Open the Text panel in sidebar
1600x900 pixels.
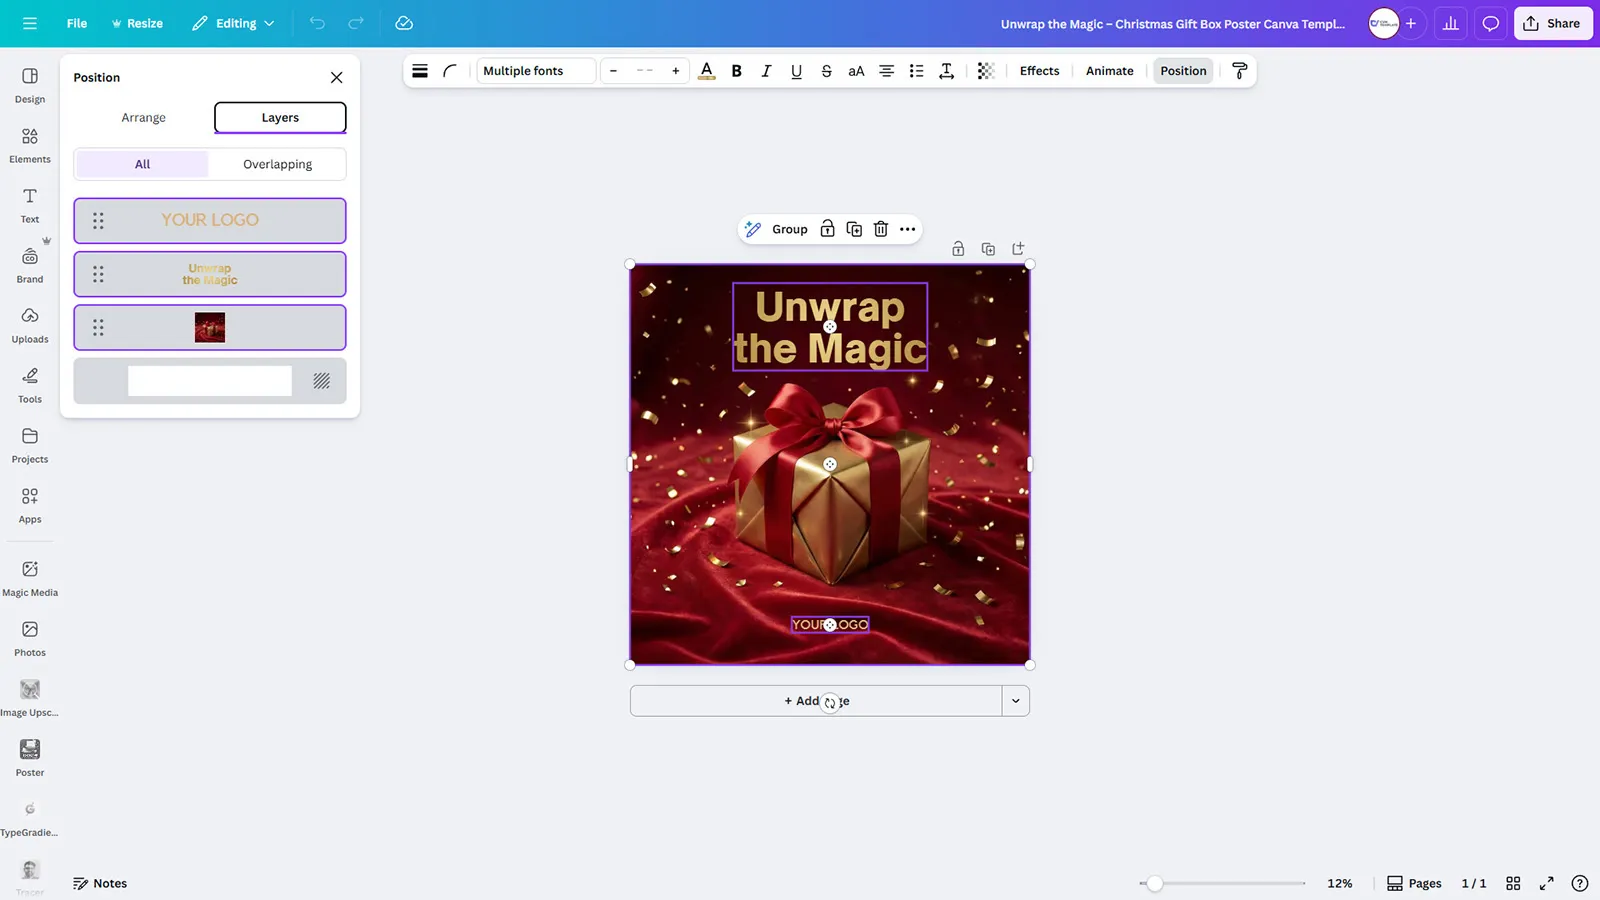[x=29, y=204]
